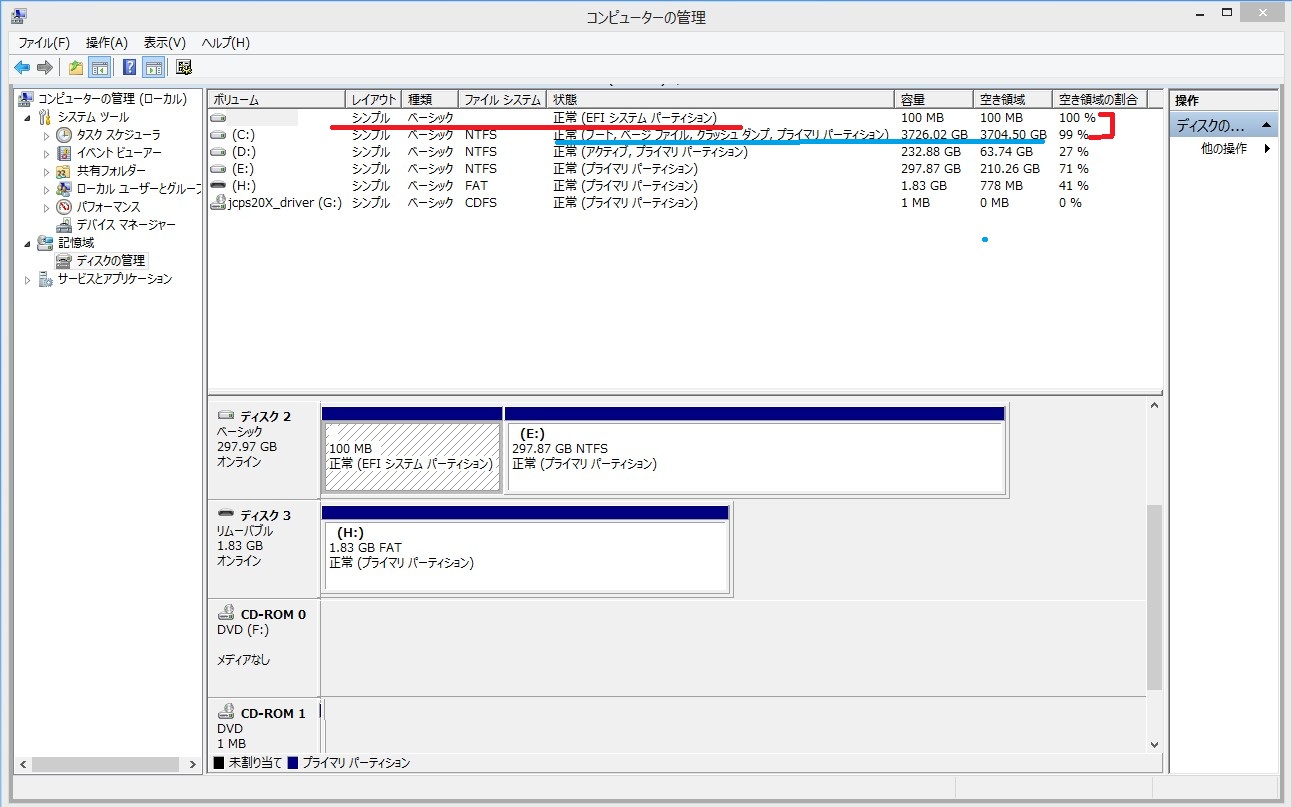Click the 記憶域 storage icon
Screen dimensions: 1292x807
pos(45,243)
